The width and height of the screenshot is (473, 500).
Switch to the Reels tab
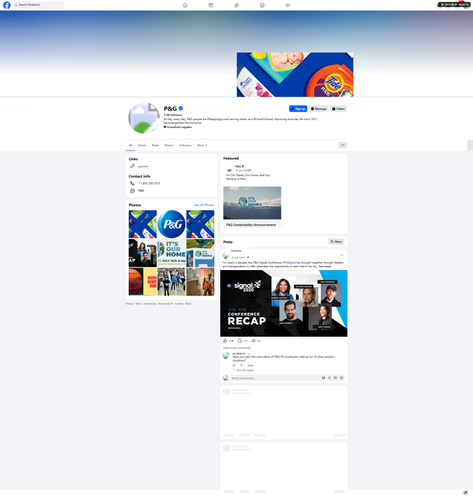155,145
